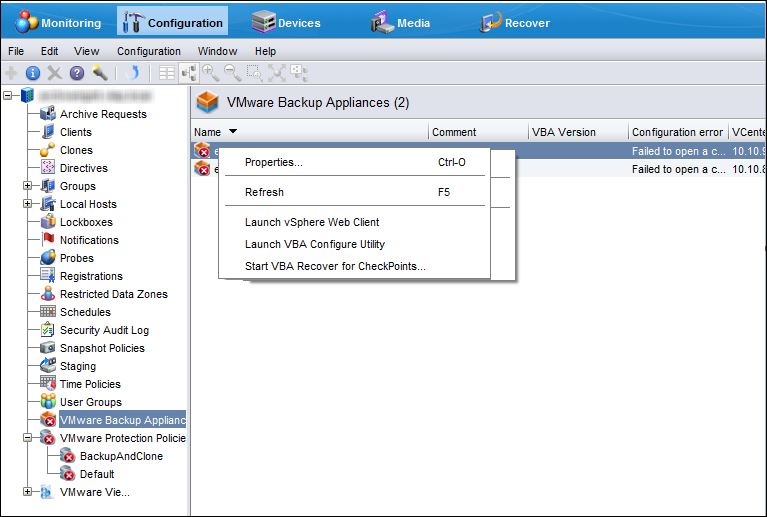Click the grey plus Create toolbar icon
This screenshot has height=517, width=767.
click(10, 73)
